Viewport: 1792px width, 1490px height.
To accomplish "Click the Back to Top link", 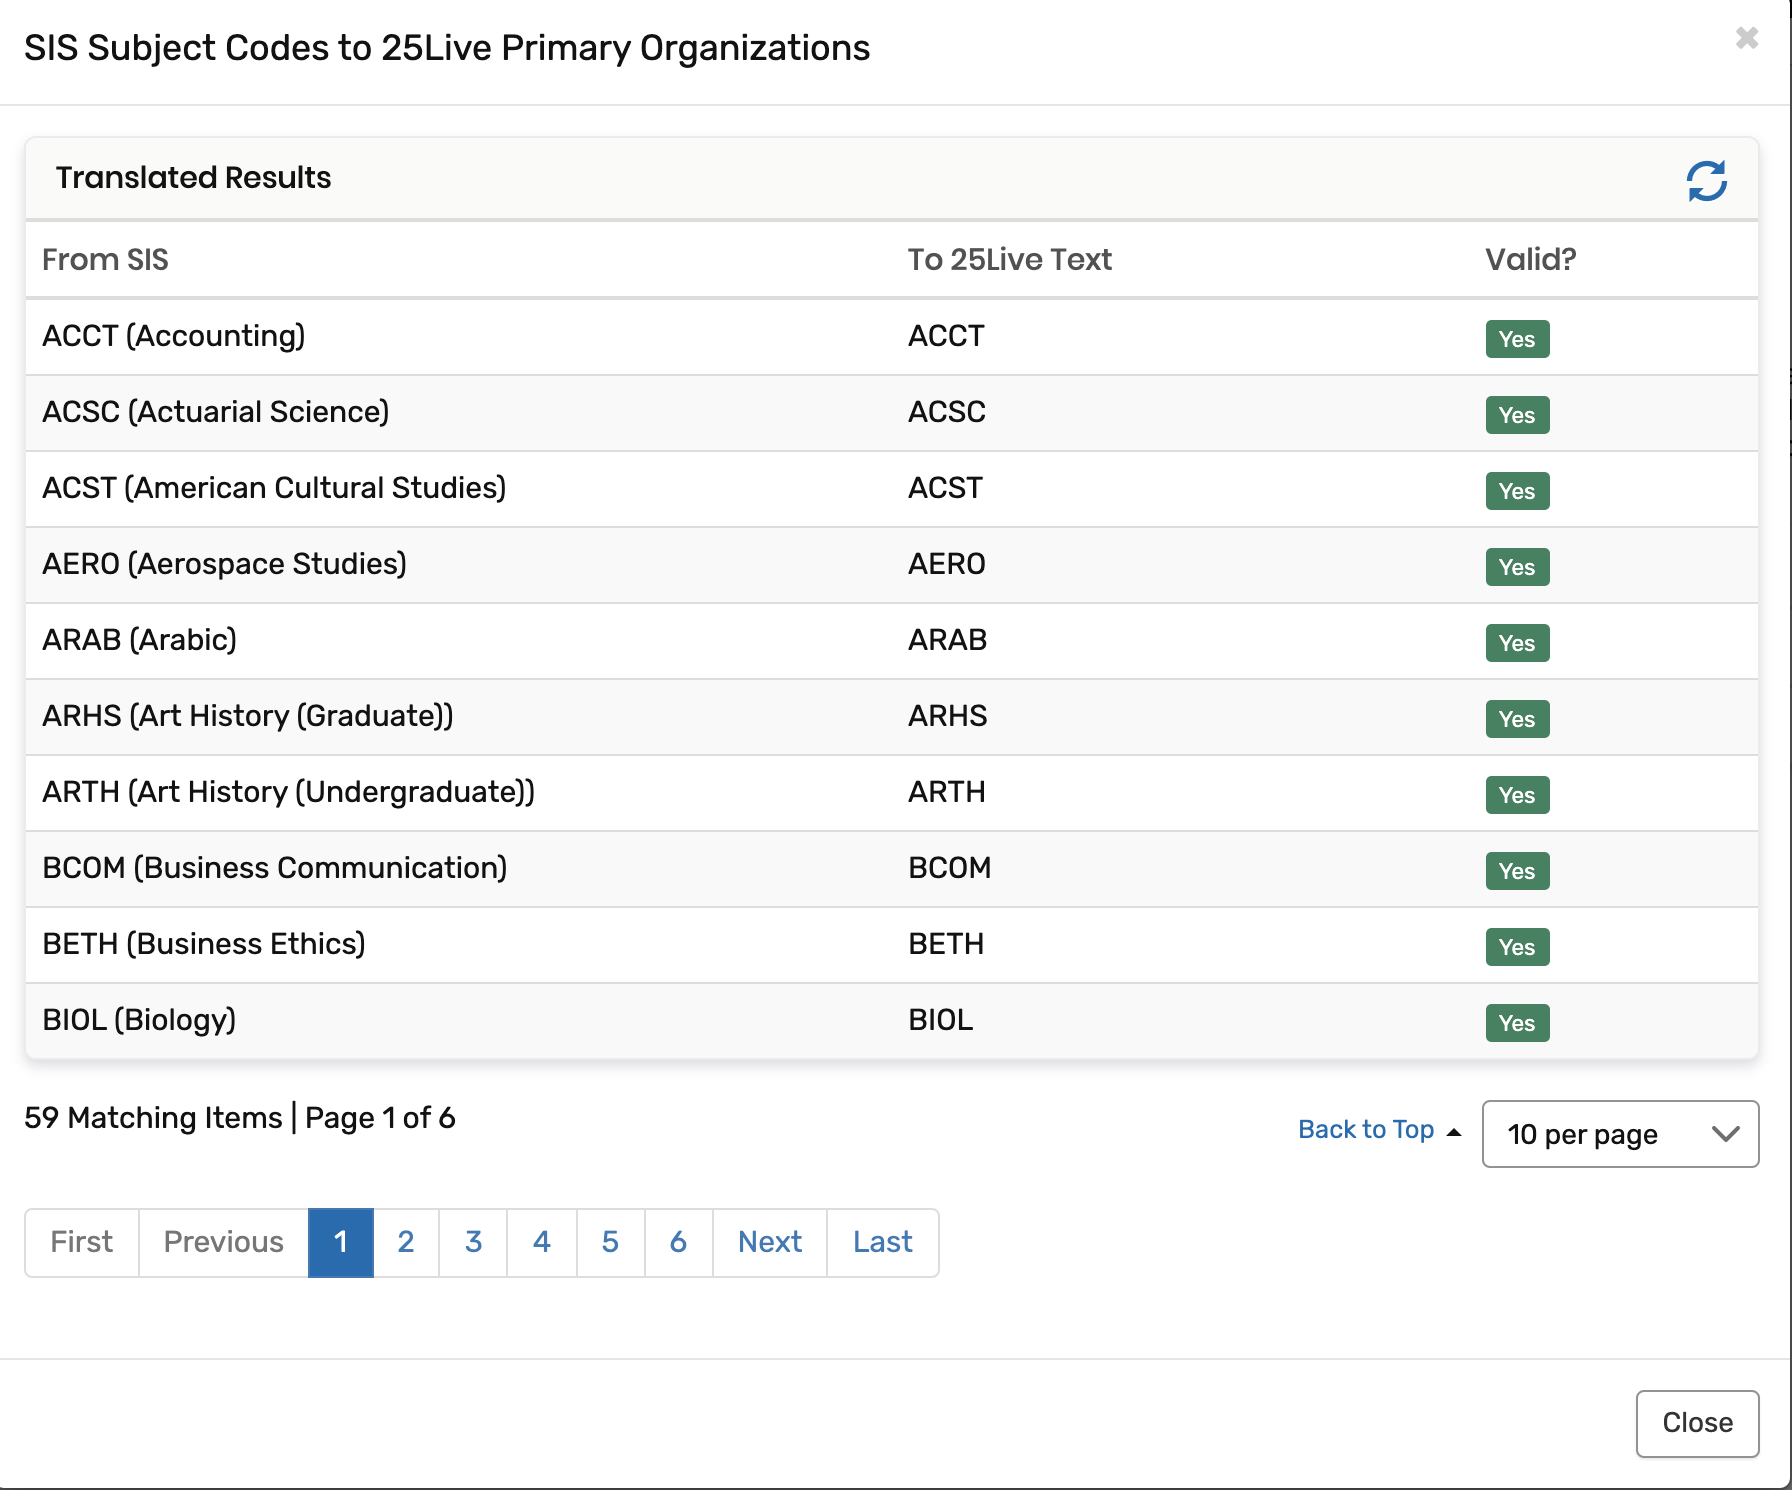I will tap(1365, 1129).
